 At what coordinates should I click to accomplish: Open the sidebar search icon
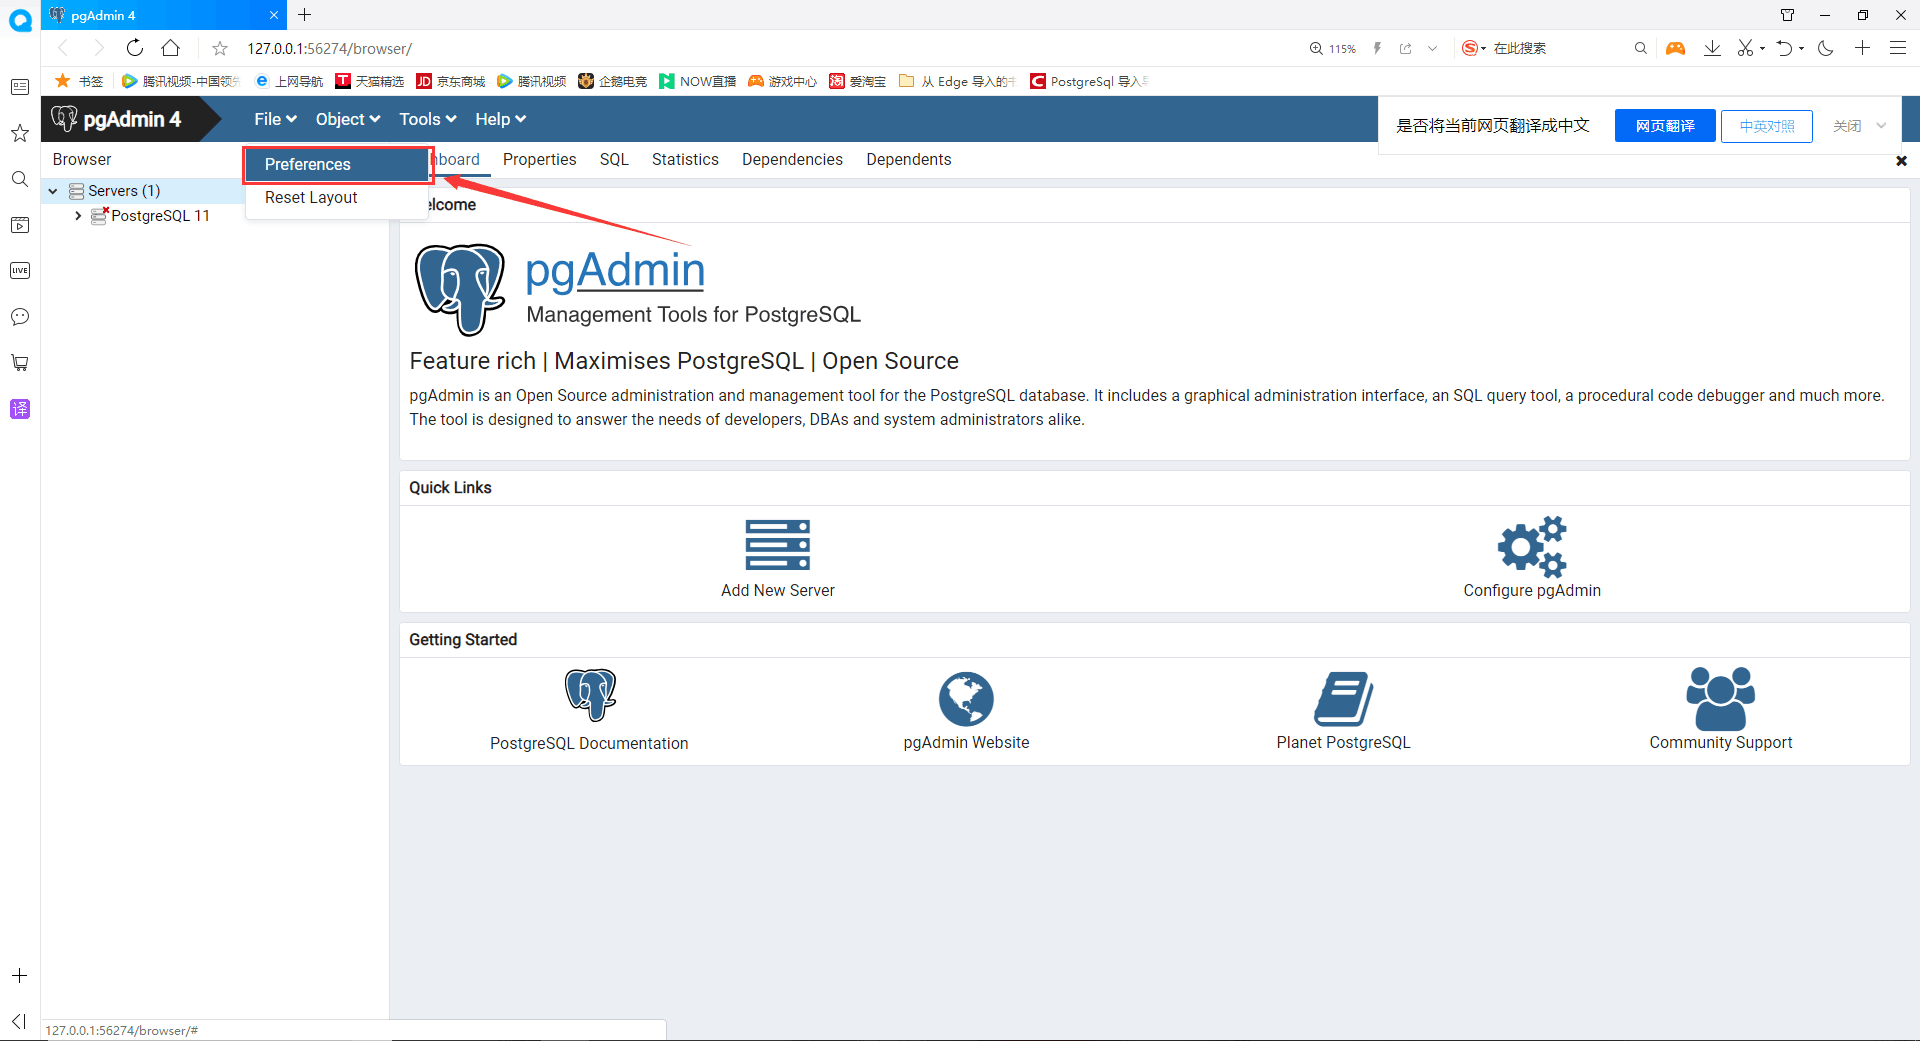pyautogui.click(x=20, y=179)
